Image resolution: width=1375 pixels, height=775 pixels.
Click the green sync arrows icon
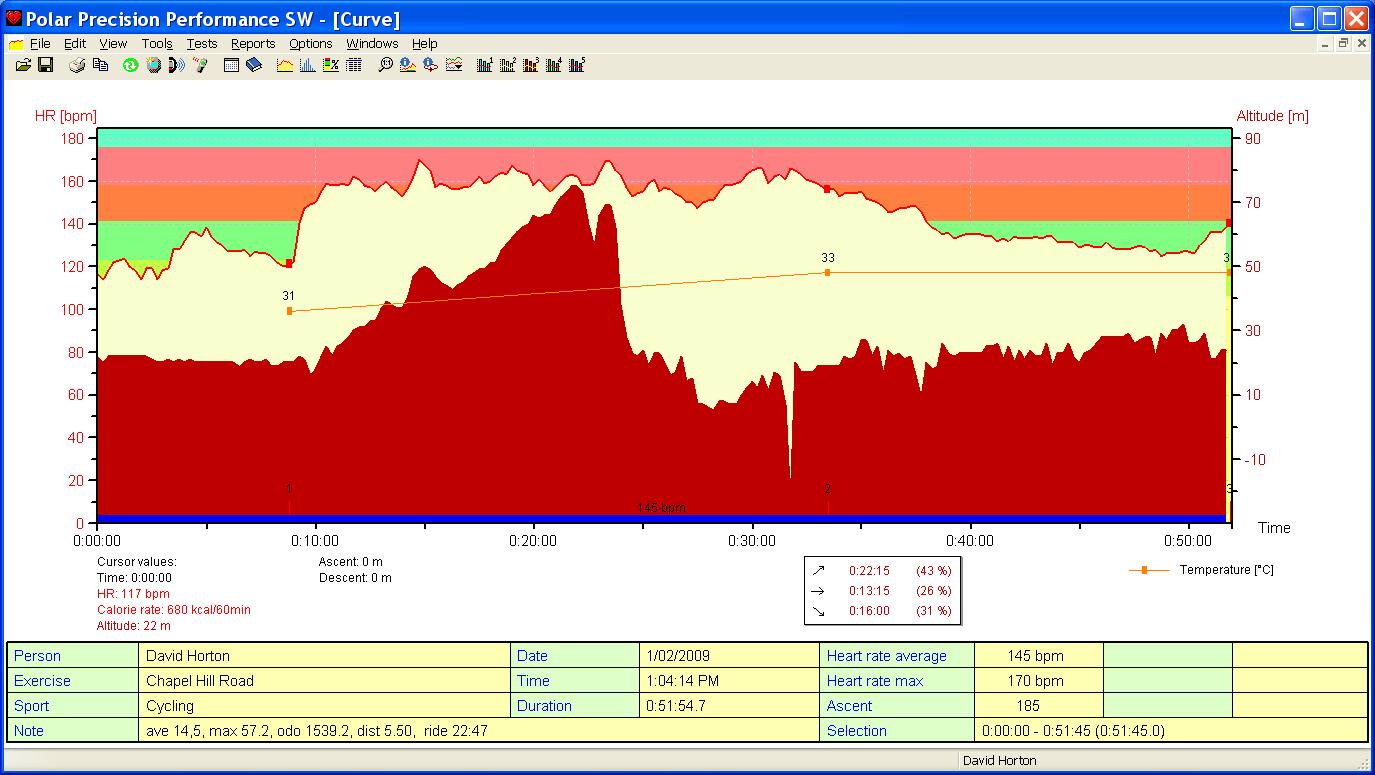click(130, 65)
